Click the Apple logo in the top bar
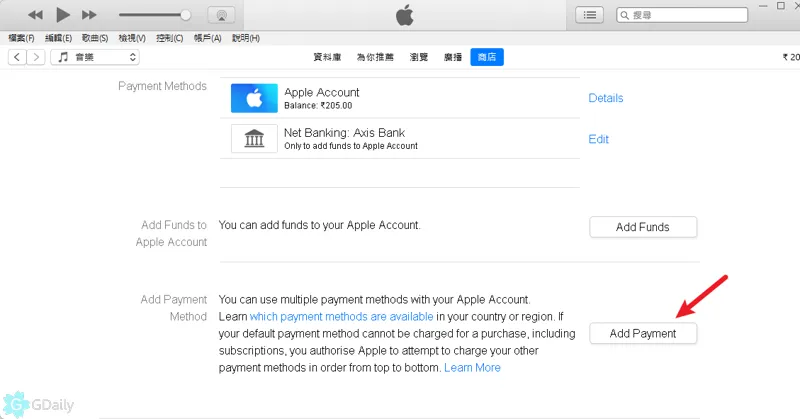The image size is (800, 419). [405, 15]
